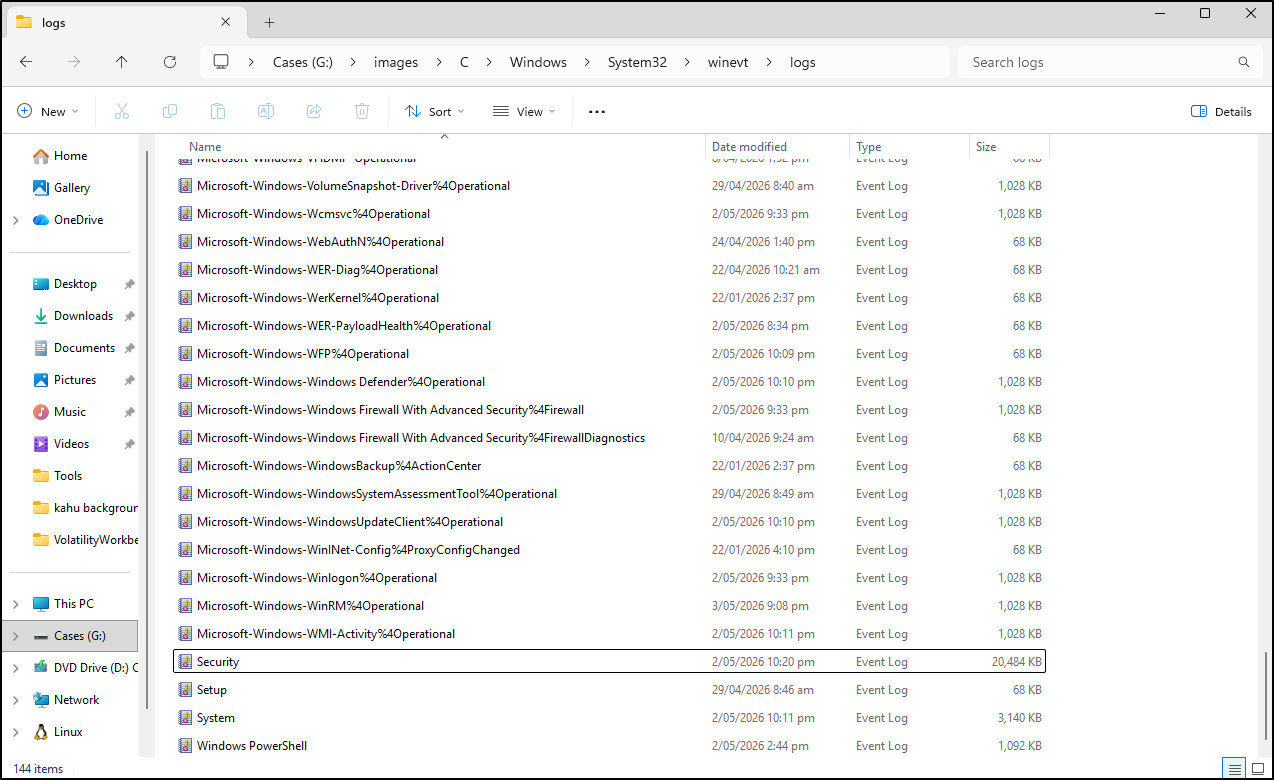
Task: Expand the Cases (G:) drive node
Action: [x=15, y=636]
